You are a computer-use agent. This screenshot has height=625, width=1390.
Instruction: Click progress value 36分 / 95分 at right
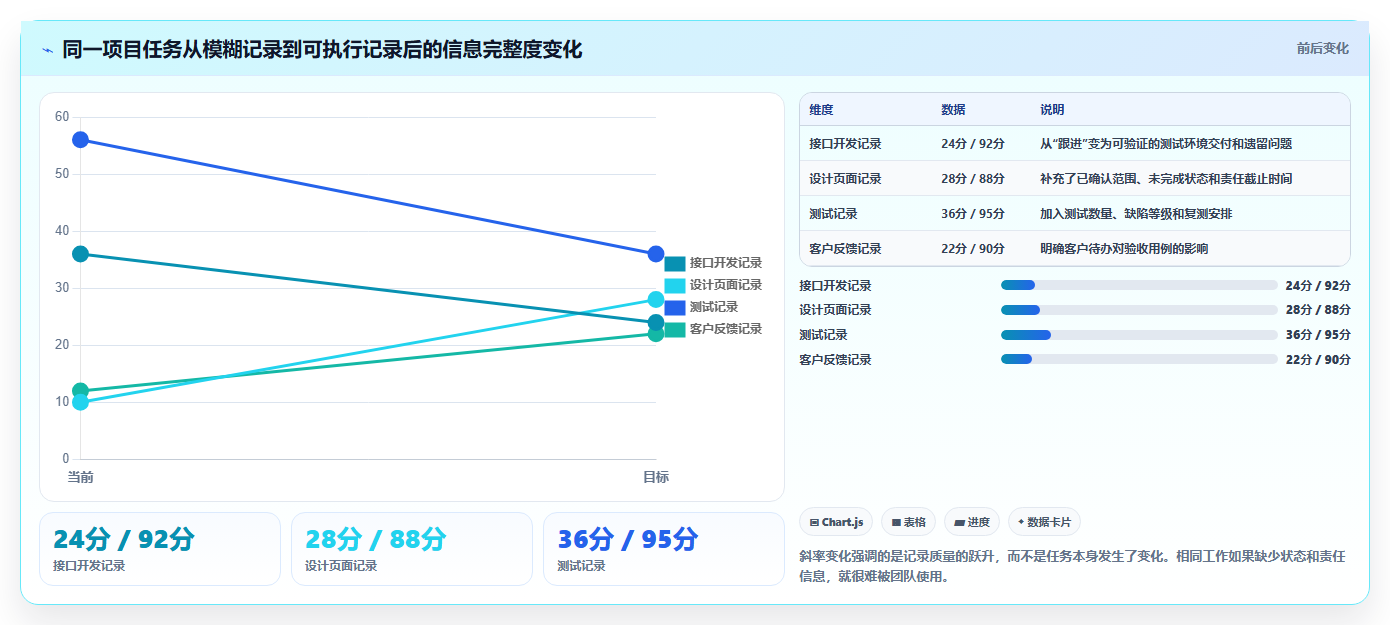click(1318, 335)
